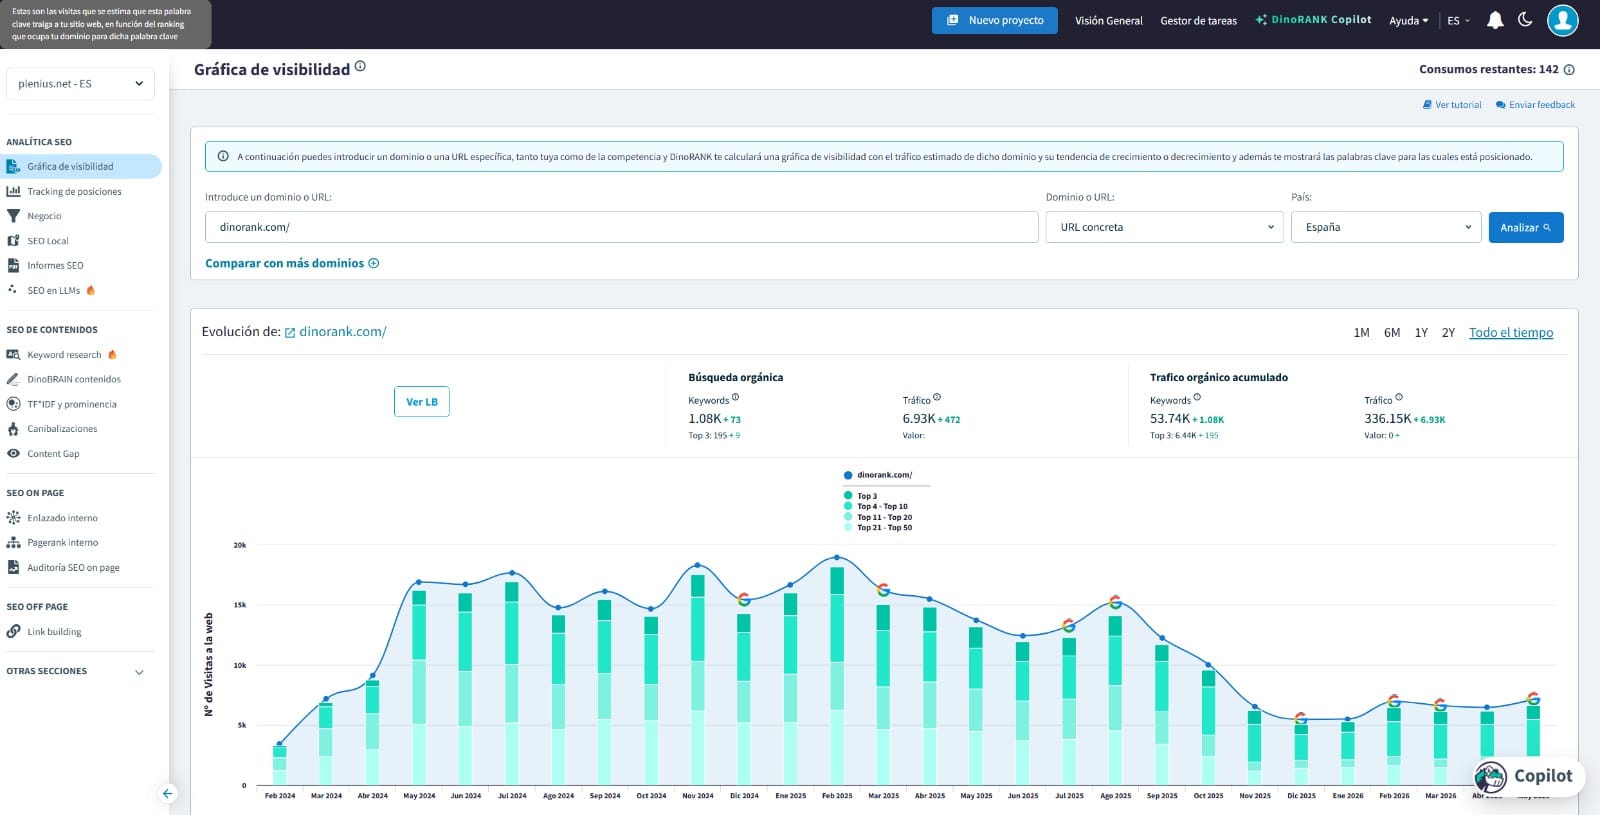Screen dimensions: 1600x815
Task: Select Todo el tiempo range
Action: [x=1511, y=333]
